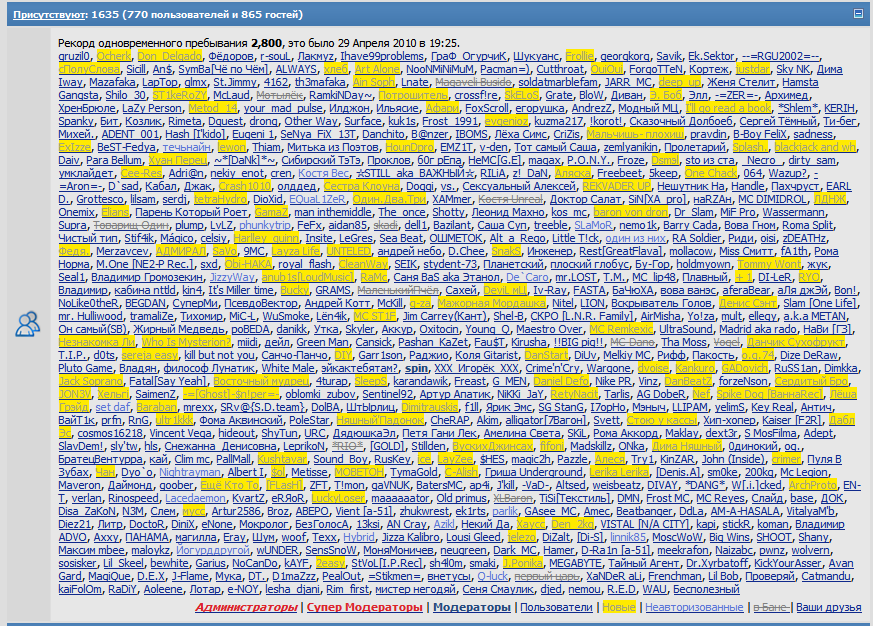873x626 pixels.
Task: Click the username Архимед
Action: click(x=786, y=95)
